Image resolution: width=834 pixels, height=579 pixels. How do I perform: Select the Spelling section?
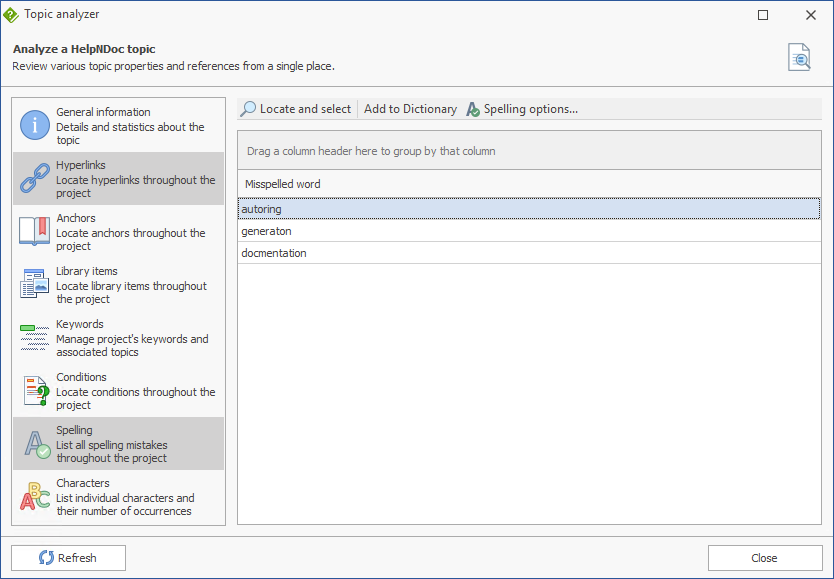click(x=119, y=443)
